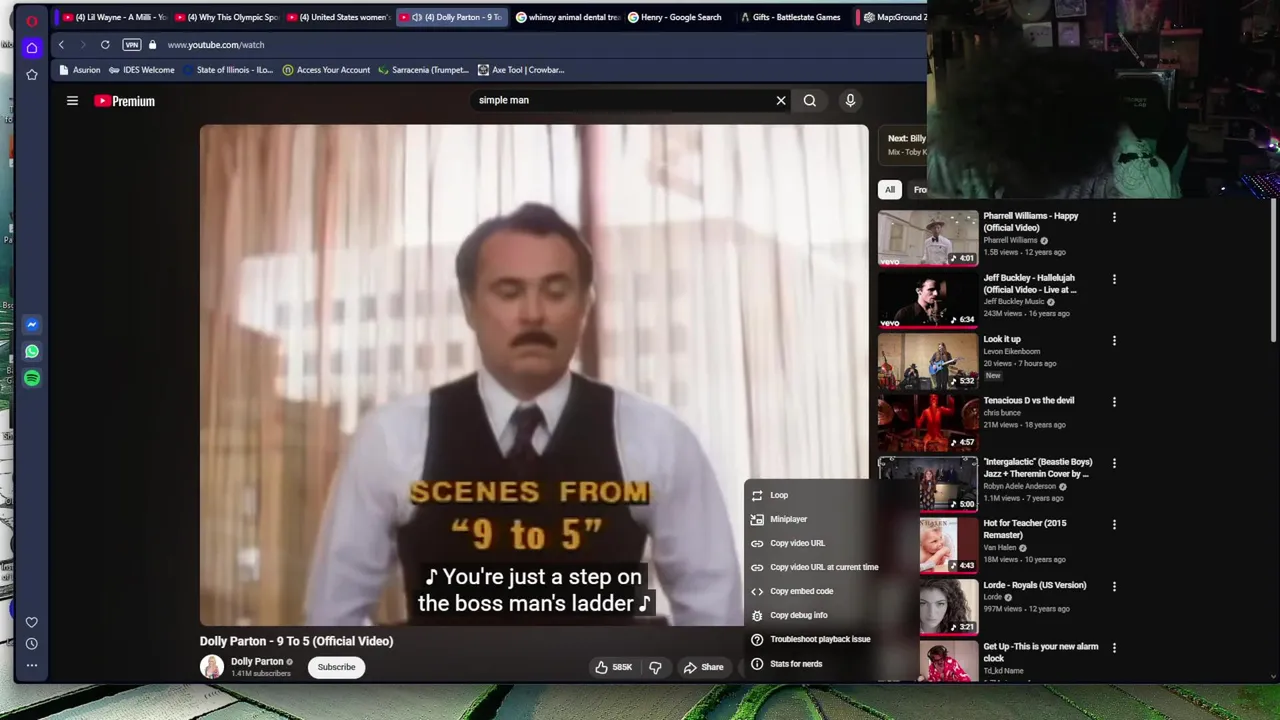The image size is (1280, 720).
Task: Open Lorde - Royals video title
Action: (x=1034, y=585)
